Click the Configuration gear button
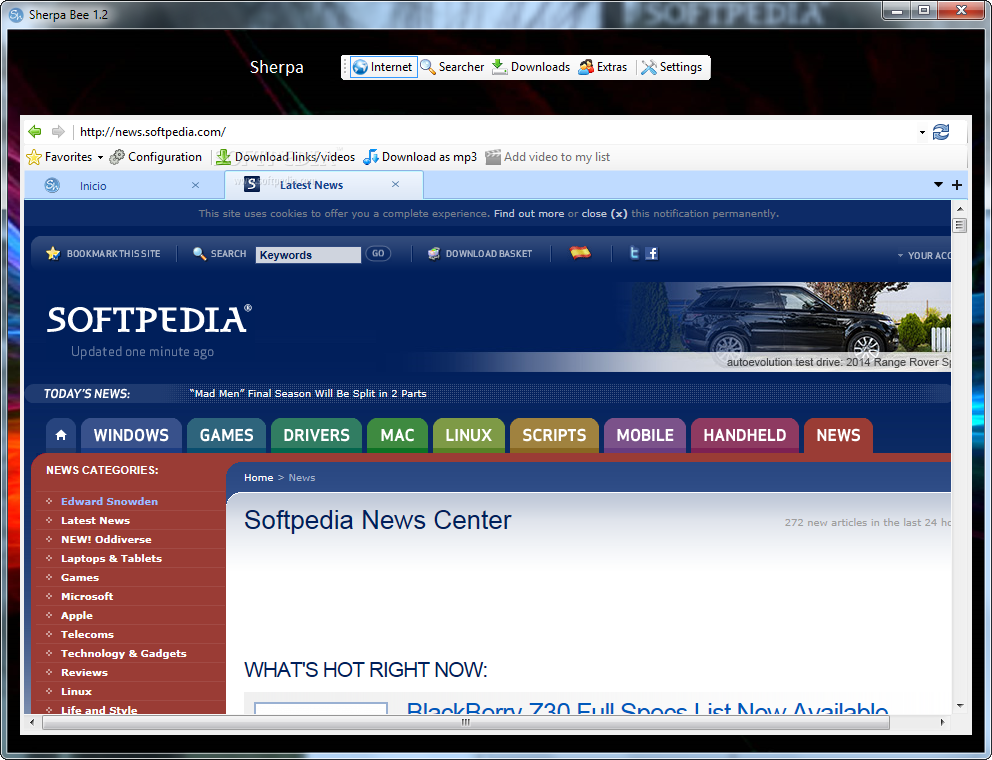992x760 pixels. (156, 157)
